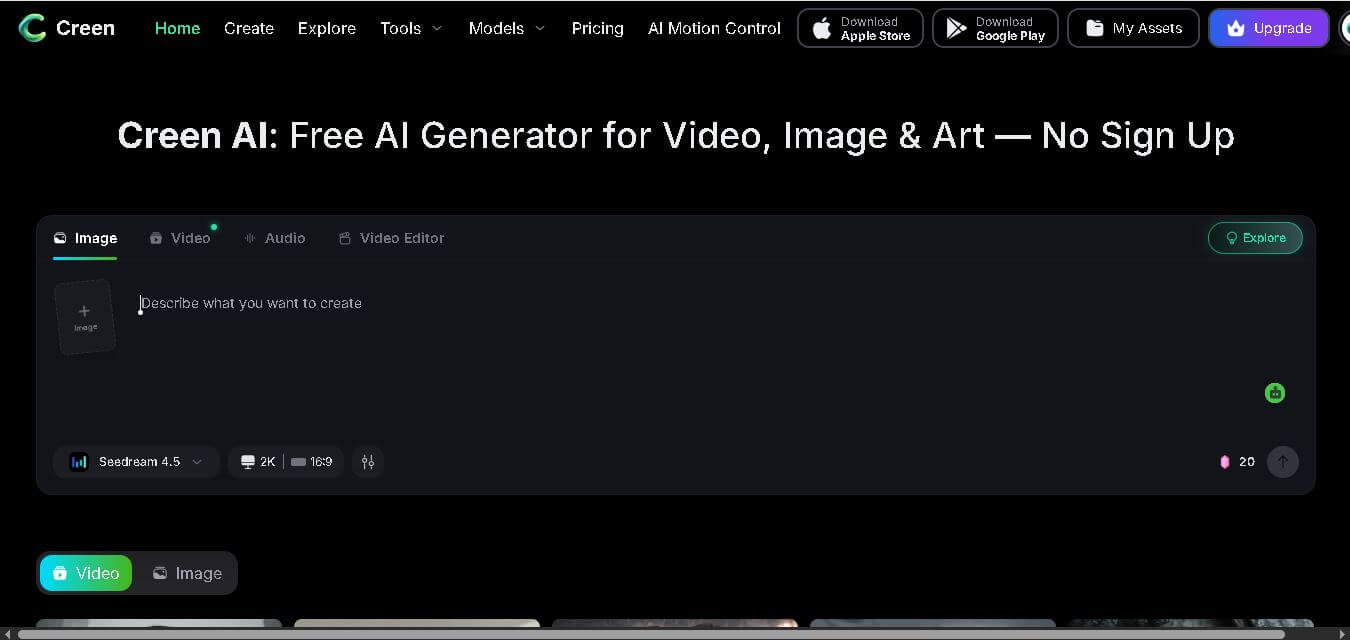
Task: Expand the Models dropdown menu
Action: coord(507,28)
